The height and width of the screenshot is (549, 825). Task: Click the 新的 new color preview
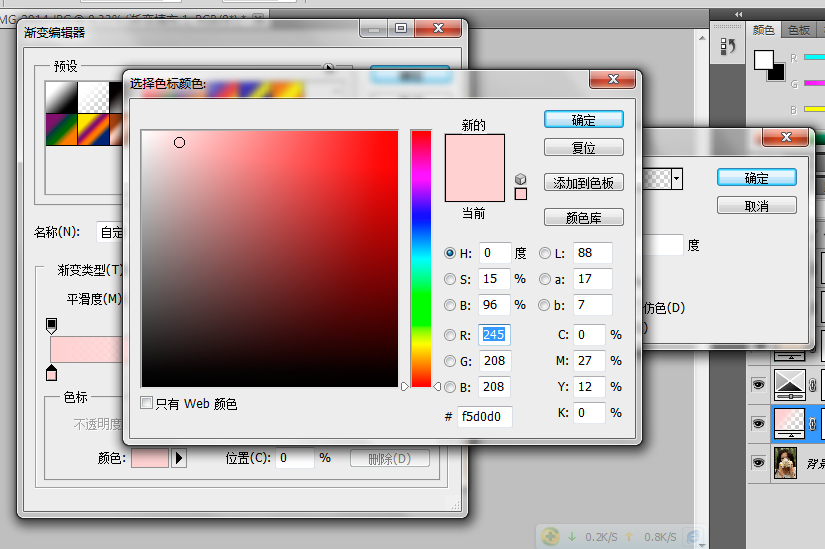pyautogui.click(x=475, y=151)
